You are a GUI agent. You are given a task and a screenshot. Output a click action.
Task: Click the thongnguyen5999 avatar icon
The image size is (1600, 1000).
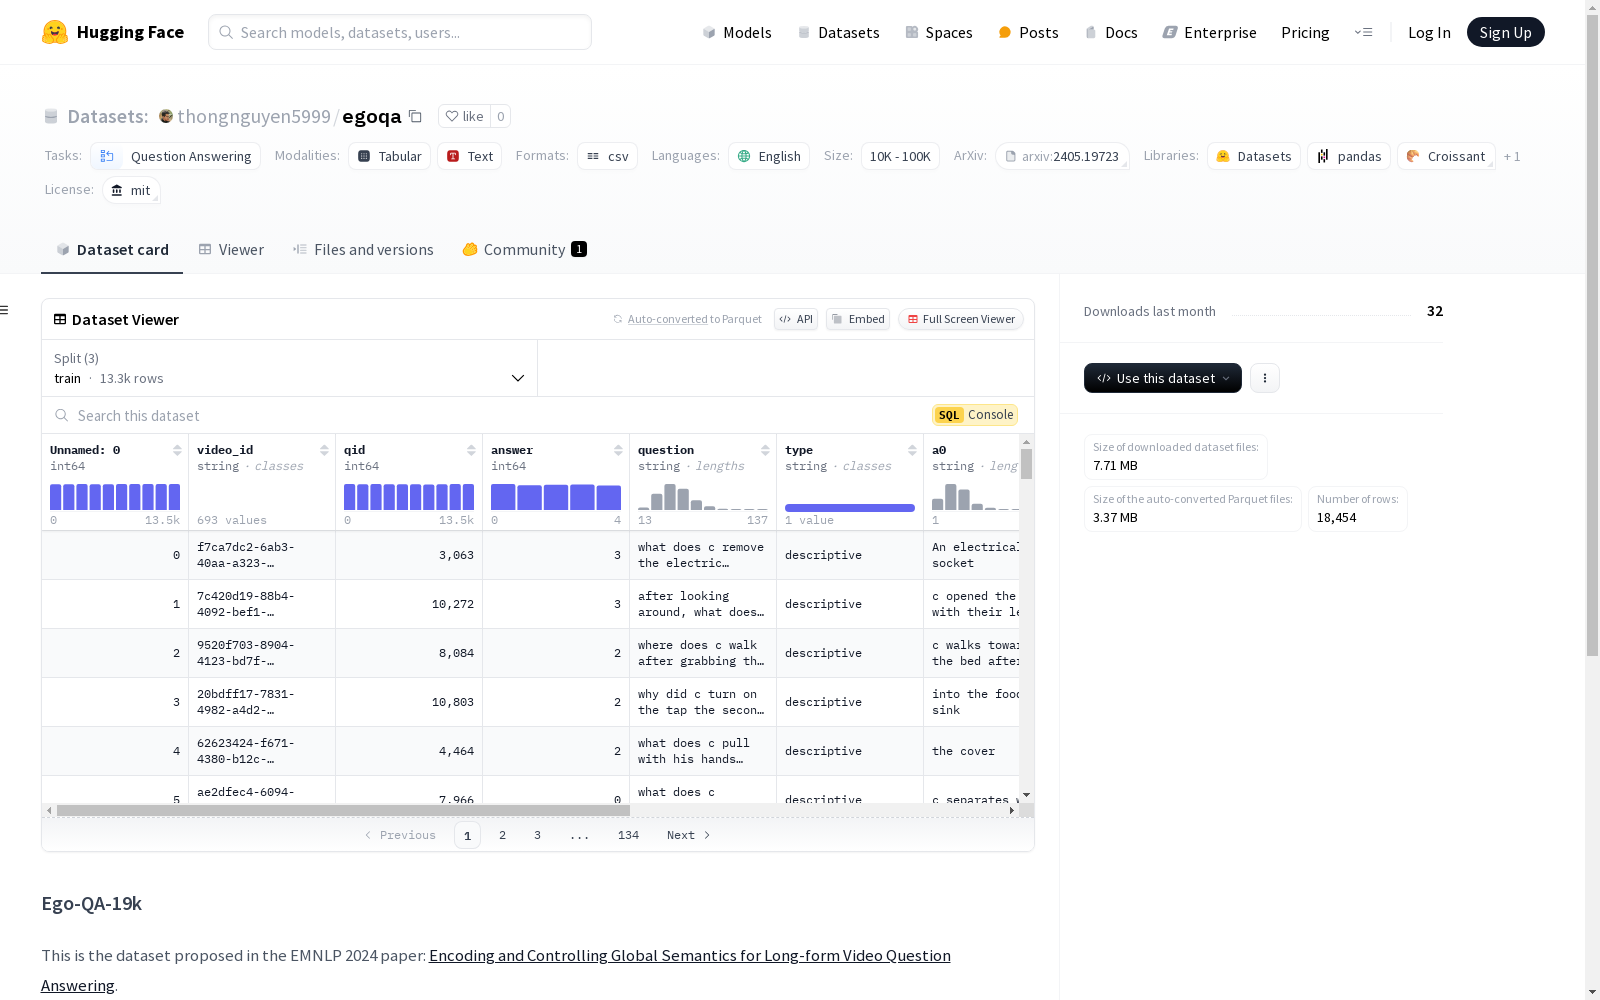(x=166, y=116)
